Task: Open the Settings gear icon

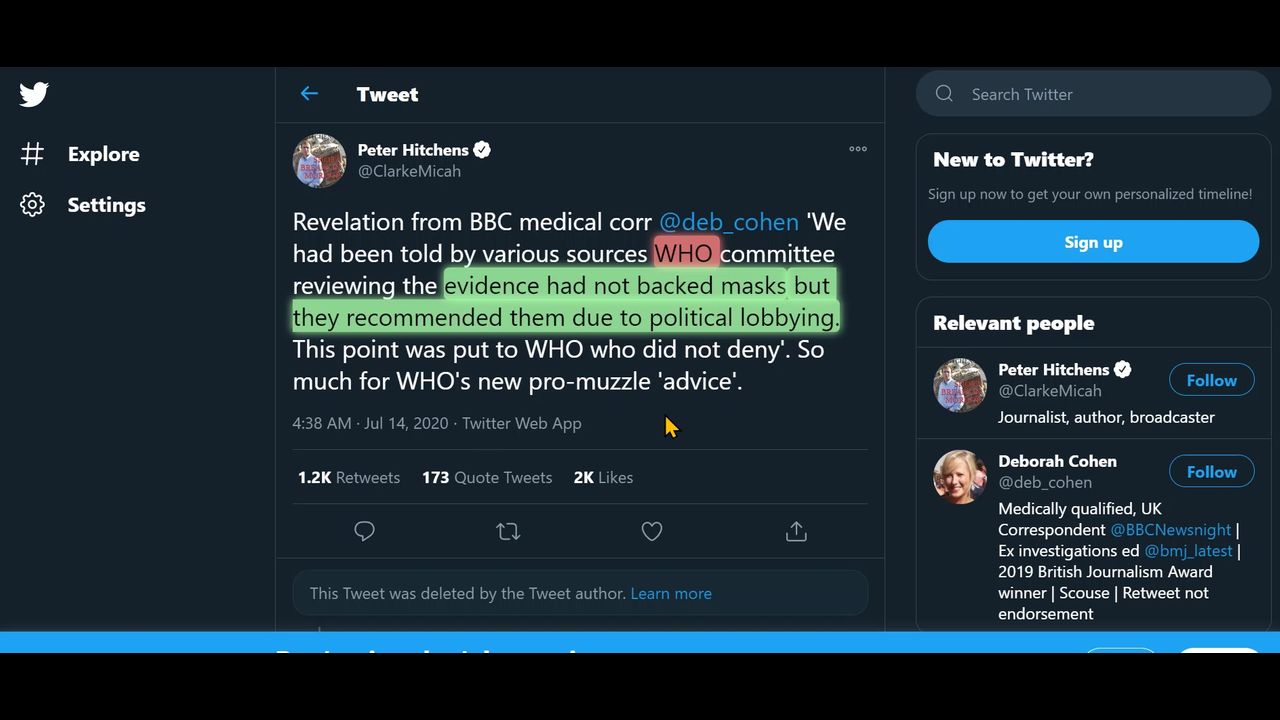Action: (x=33, y=205)
